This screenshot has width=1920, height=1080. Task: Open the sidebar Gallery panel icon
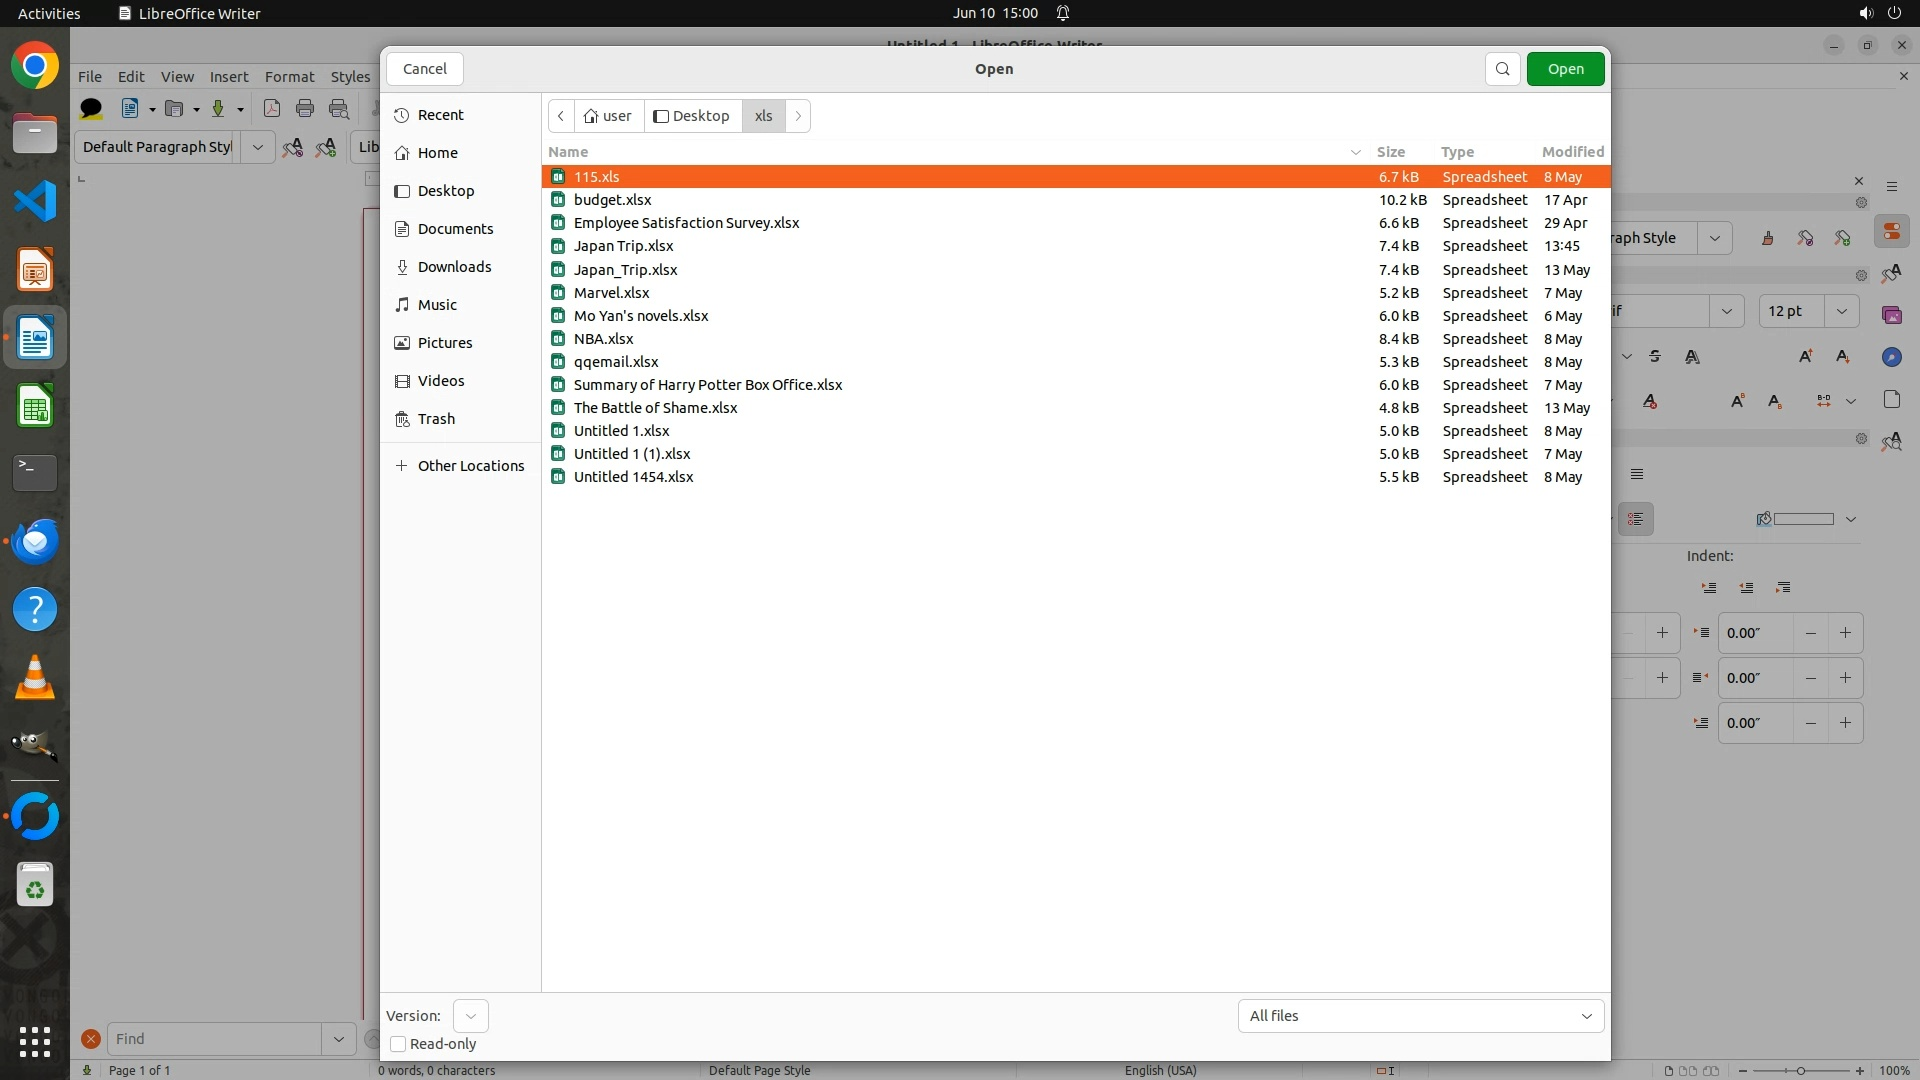tap(1891, 315)
